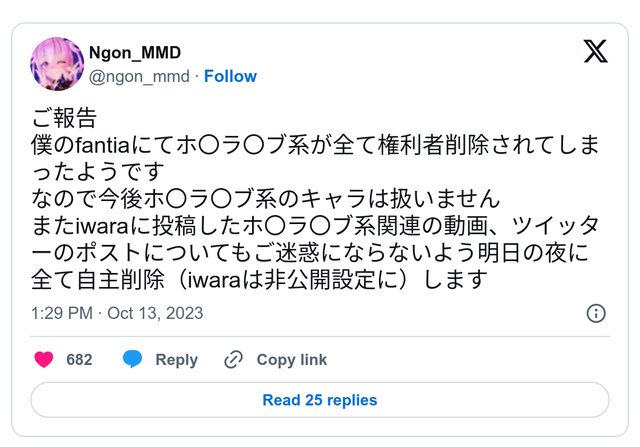Open the tweet info circle icon

[x=595, y=313]
